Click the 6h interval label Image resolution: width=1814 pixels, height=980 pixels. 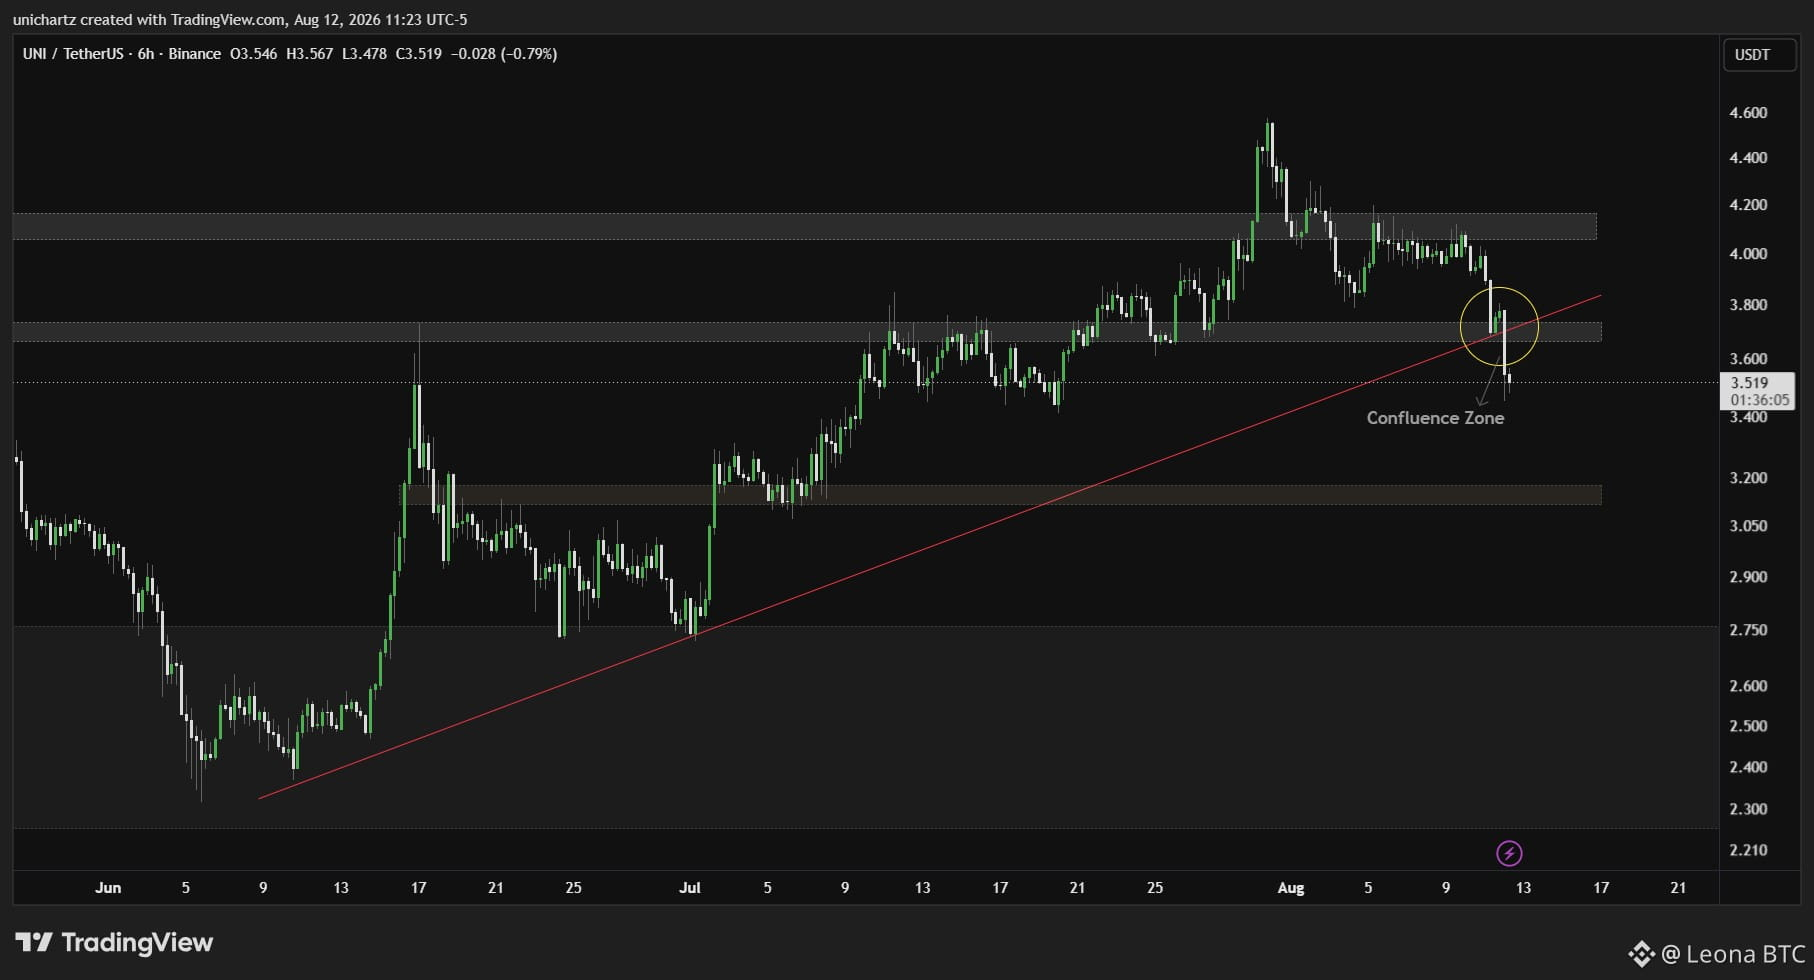[146, 54]
